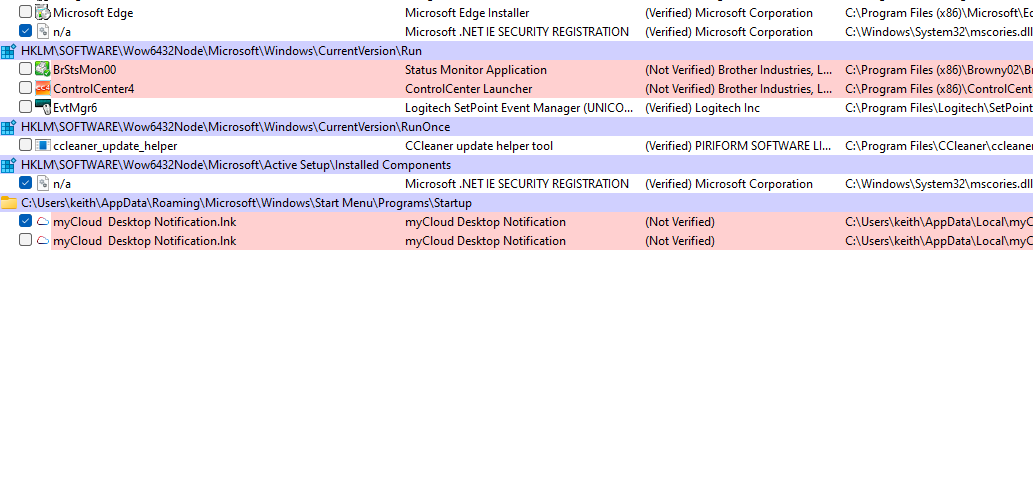
Task: Click the C:\Program Files\CCleaner path cell
Action: pos(939,146)
